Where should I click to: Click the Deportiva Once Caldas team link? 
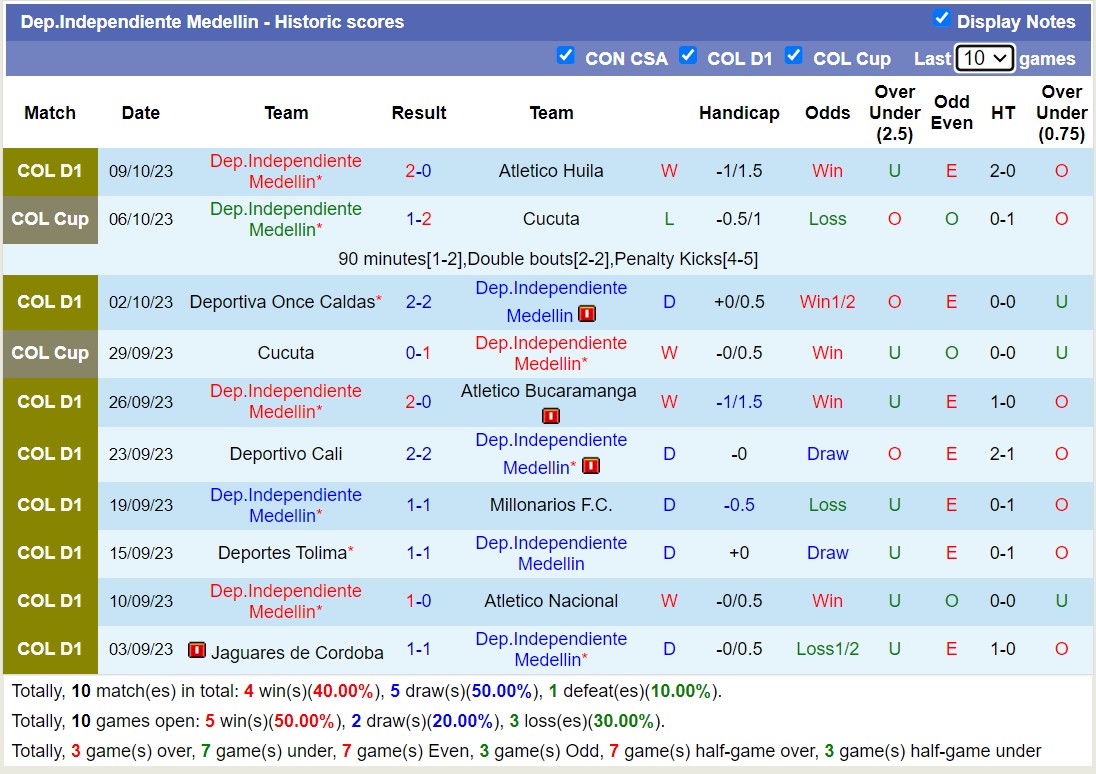tap(283, 302)
